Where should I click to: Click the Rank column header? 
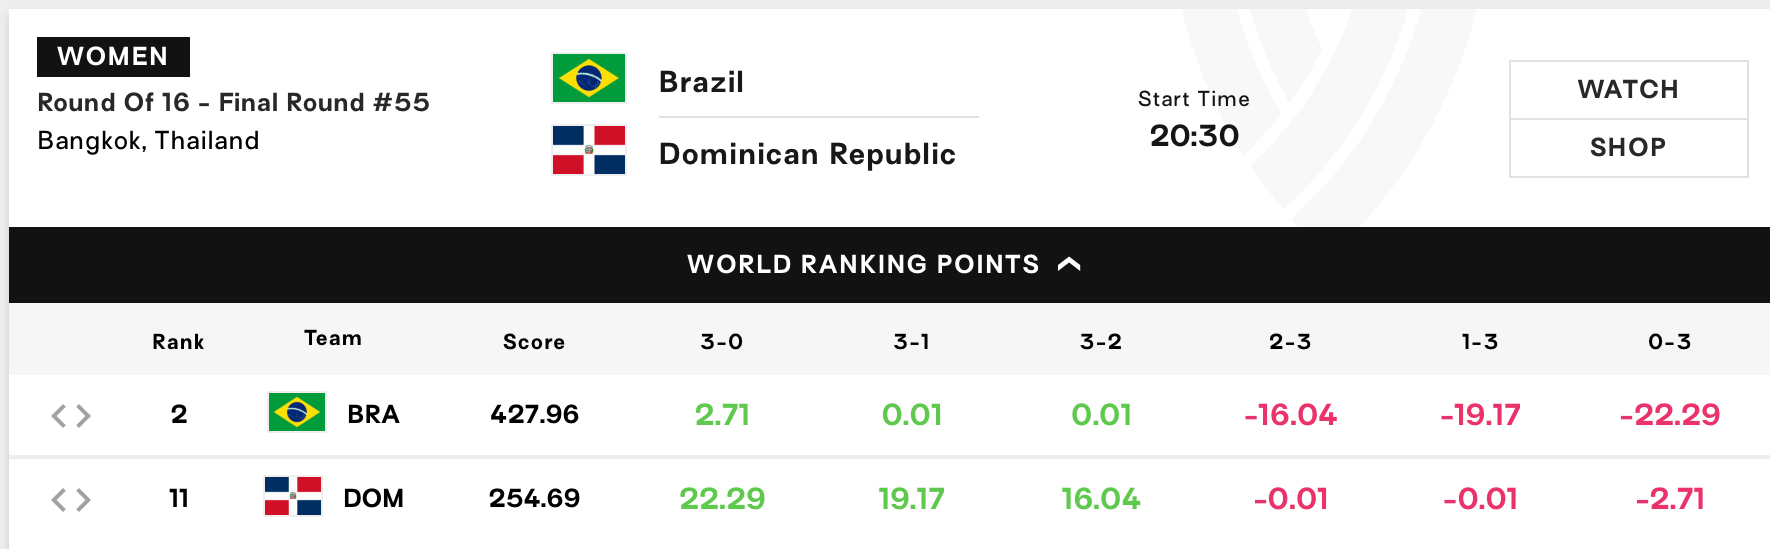(x=178, y=342)
